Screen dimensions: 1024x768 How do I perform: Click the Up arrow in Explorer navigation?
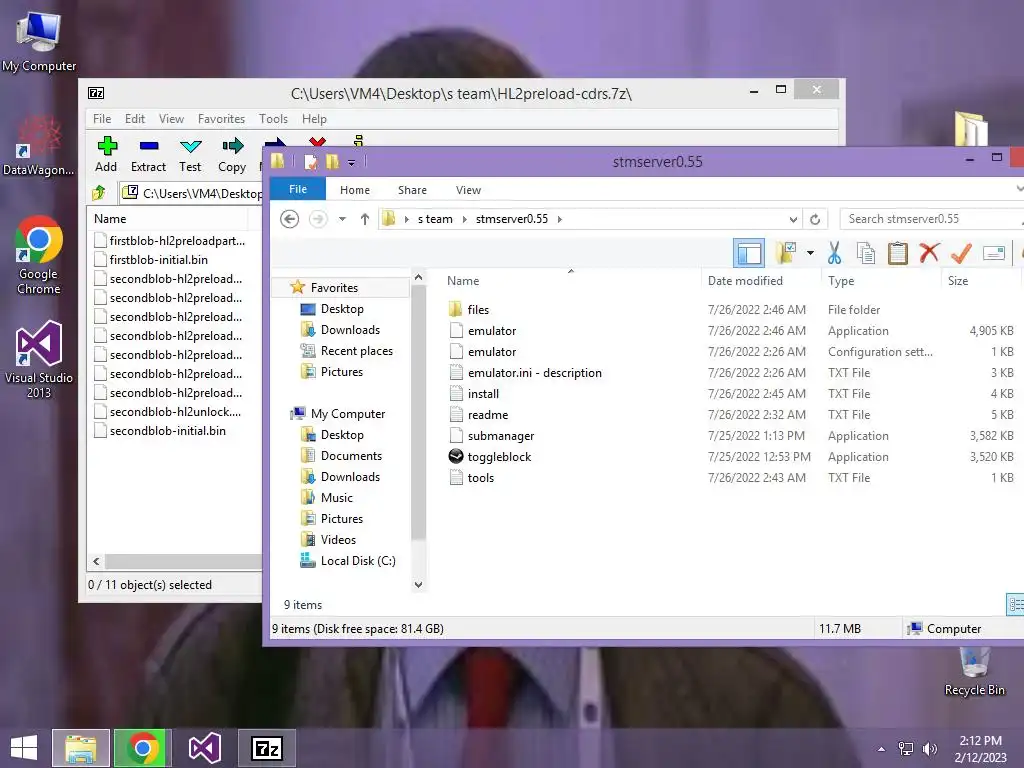365,219
